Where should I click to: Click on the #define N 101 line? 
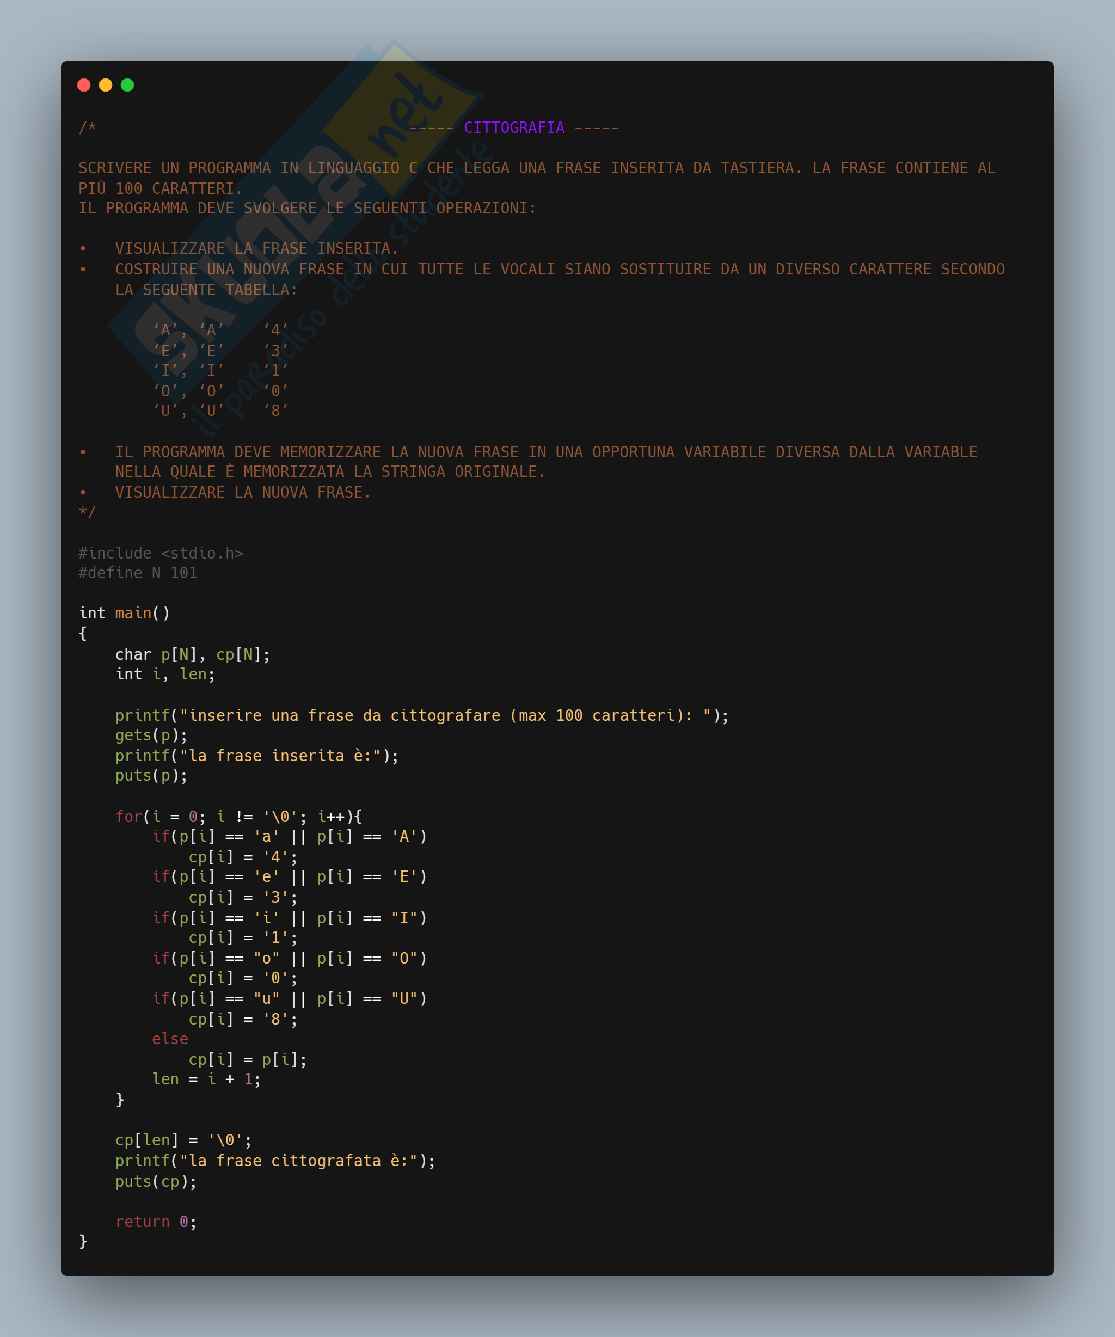click(x=138, y=573)
